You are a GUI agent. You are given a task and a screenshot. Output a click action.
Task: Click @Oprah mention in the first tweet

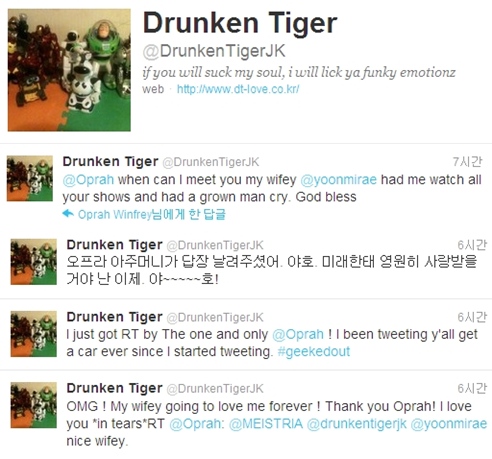tap(88, 180)
